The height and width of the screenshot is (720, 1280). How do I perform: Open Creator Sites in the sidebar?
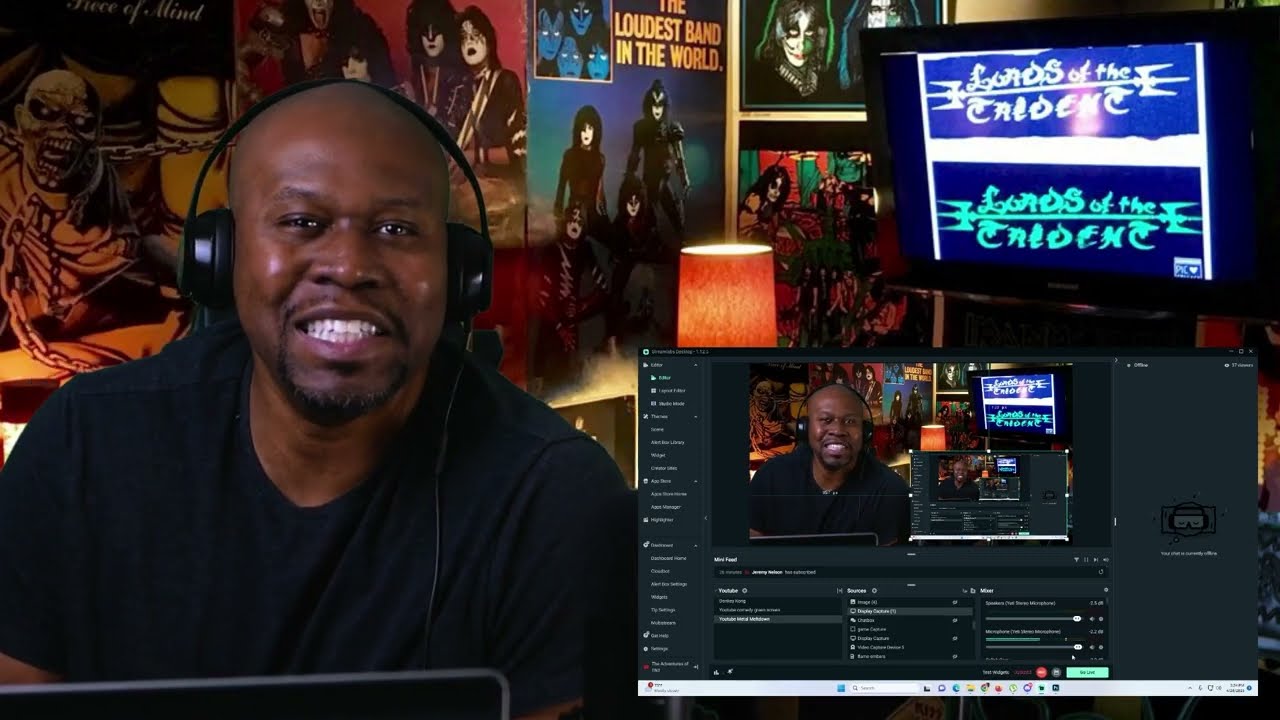pyautogui.click(x=664, y=468)
